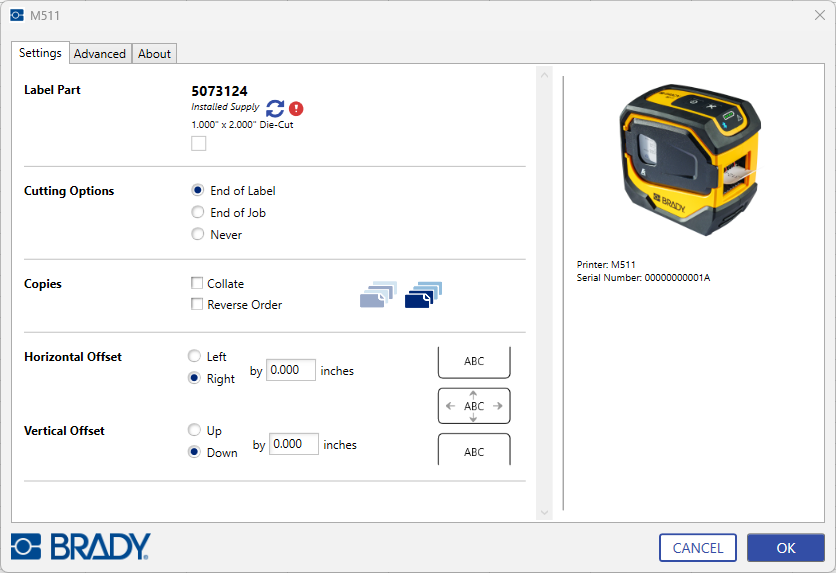This screenshot has width=836, height=573.
Task: Enable the Reverse Order checkbox
Action: (x=197, y=304)
